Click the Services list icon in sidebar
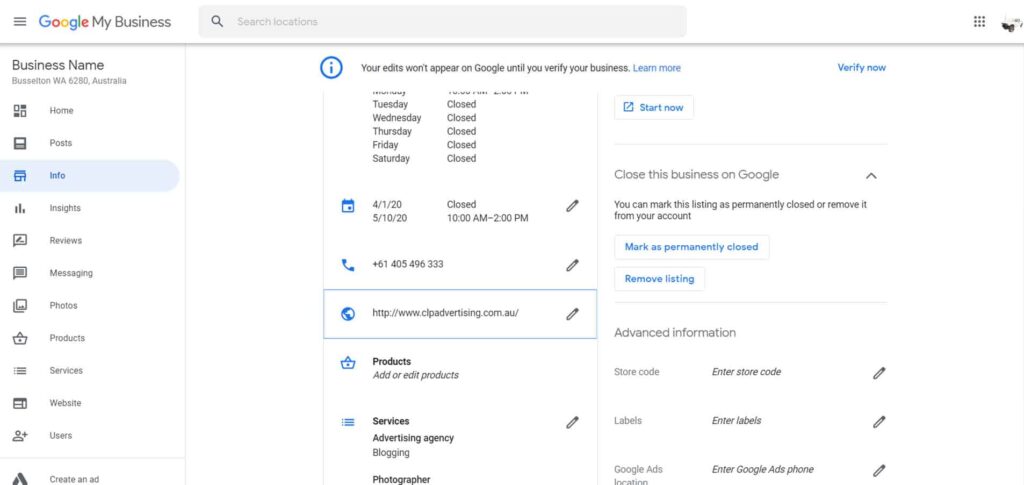Screen dimensions: 1024x485 pos(20,371)
